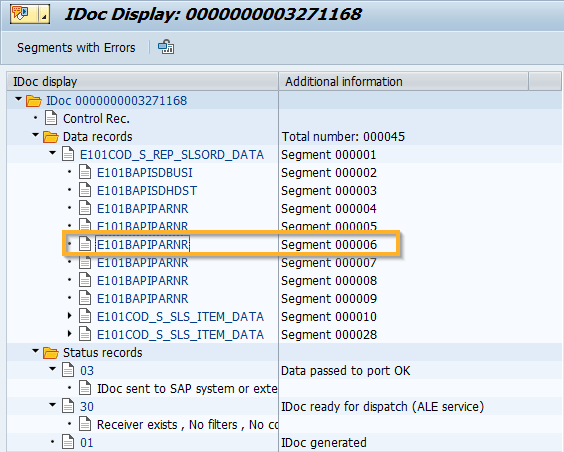Click the IDoc 0000000003271168 folder icon
Viewport: 564px width, 452px height.
[x=34, y=101]
